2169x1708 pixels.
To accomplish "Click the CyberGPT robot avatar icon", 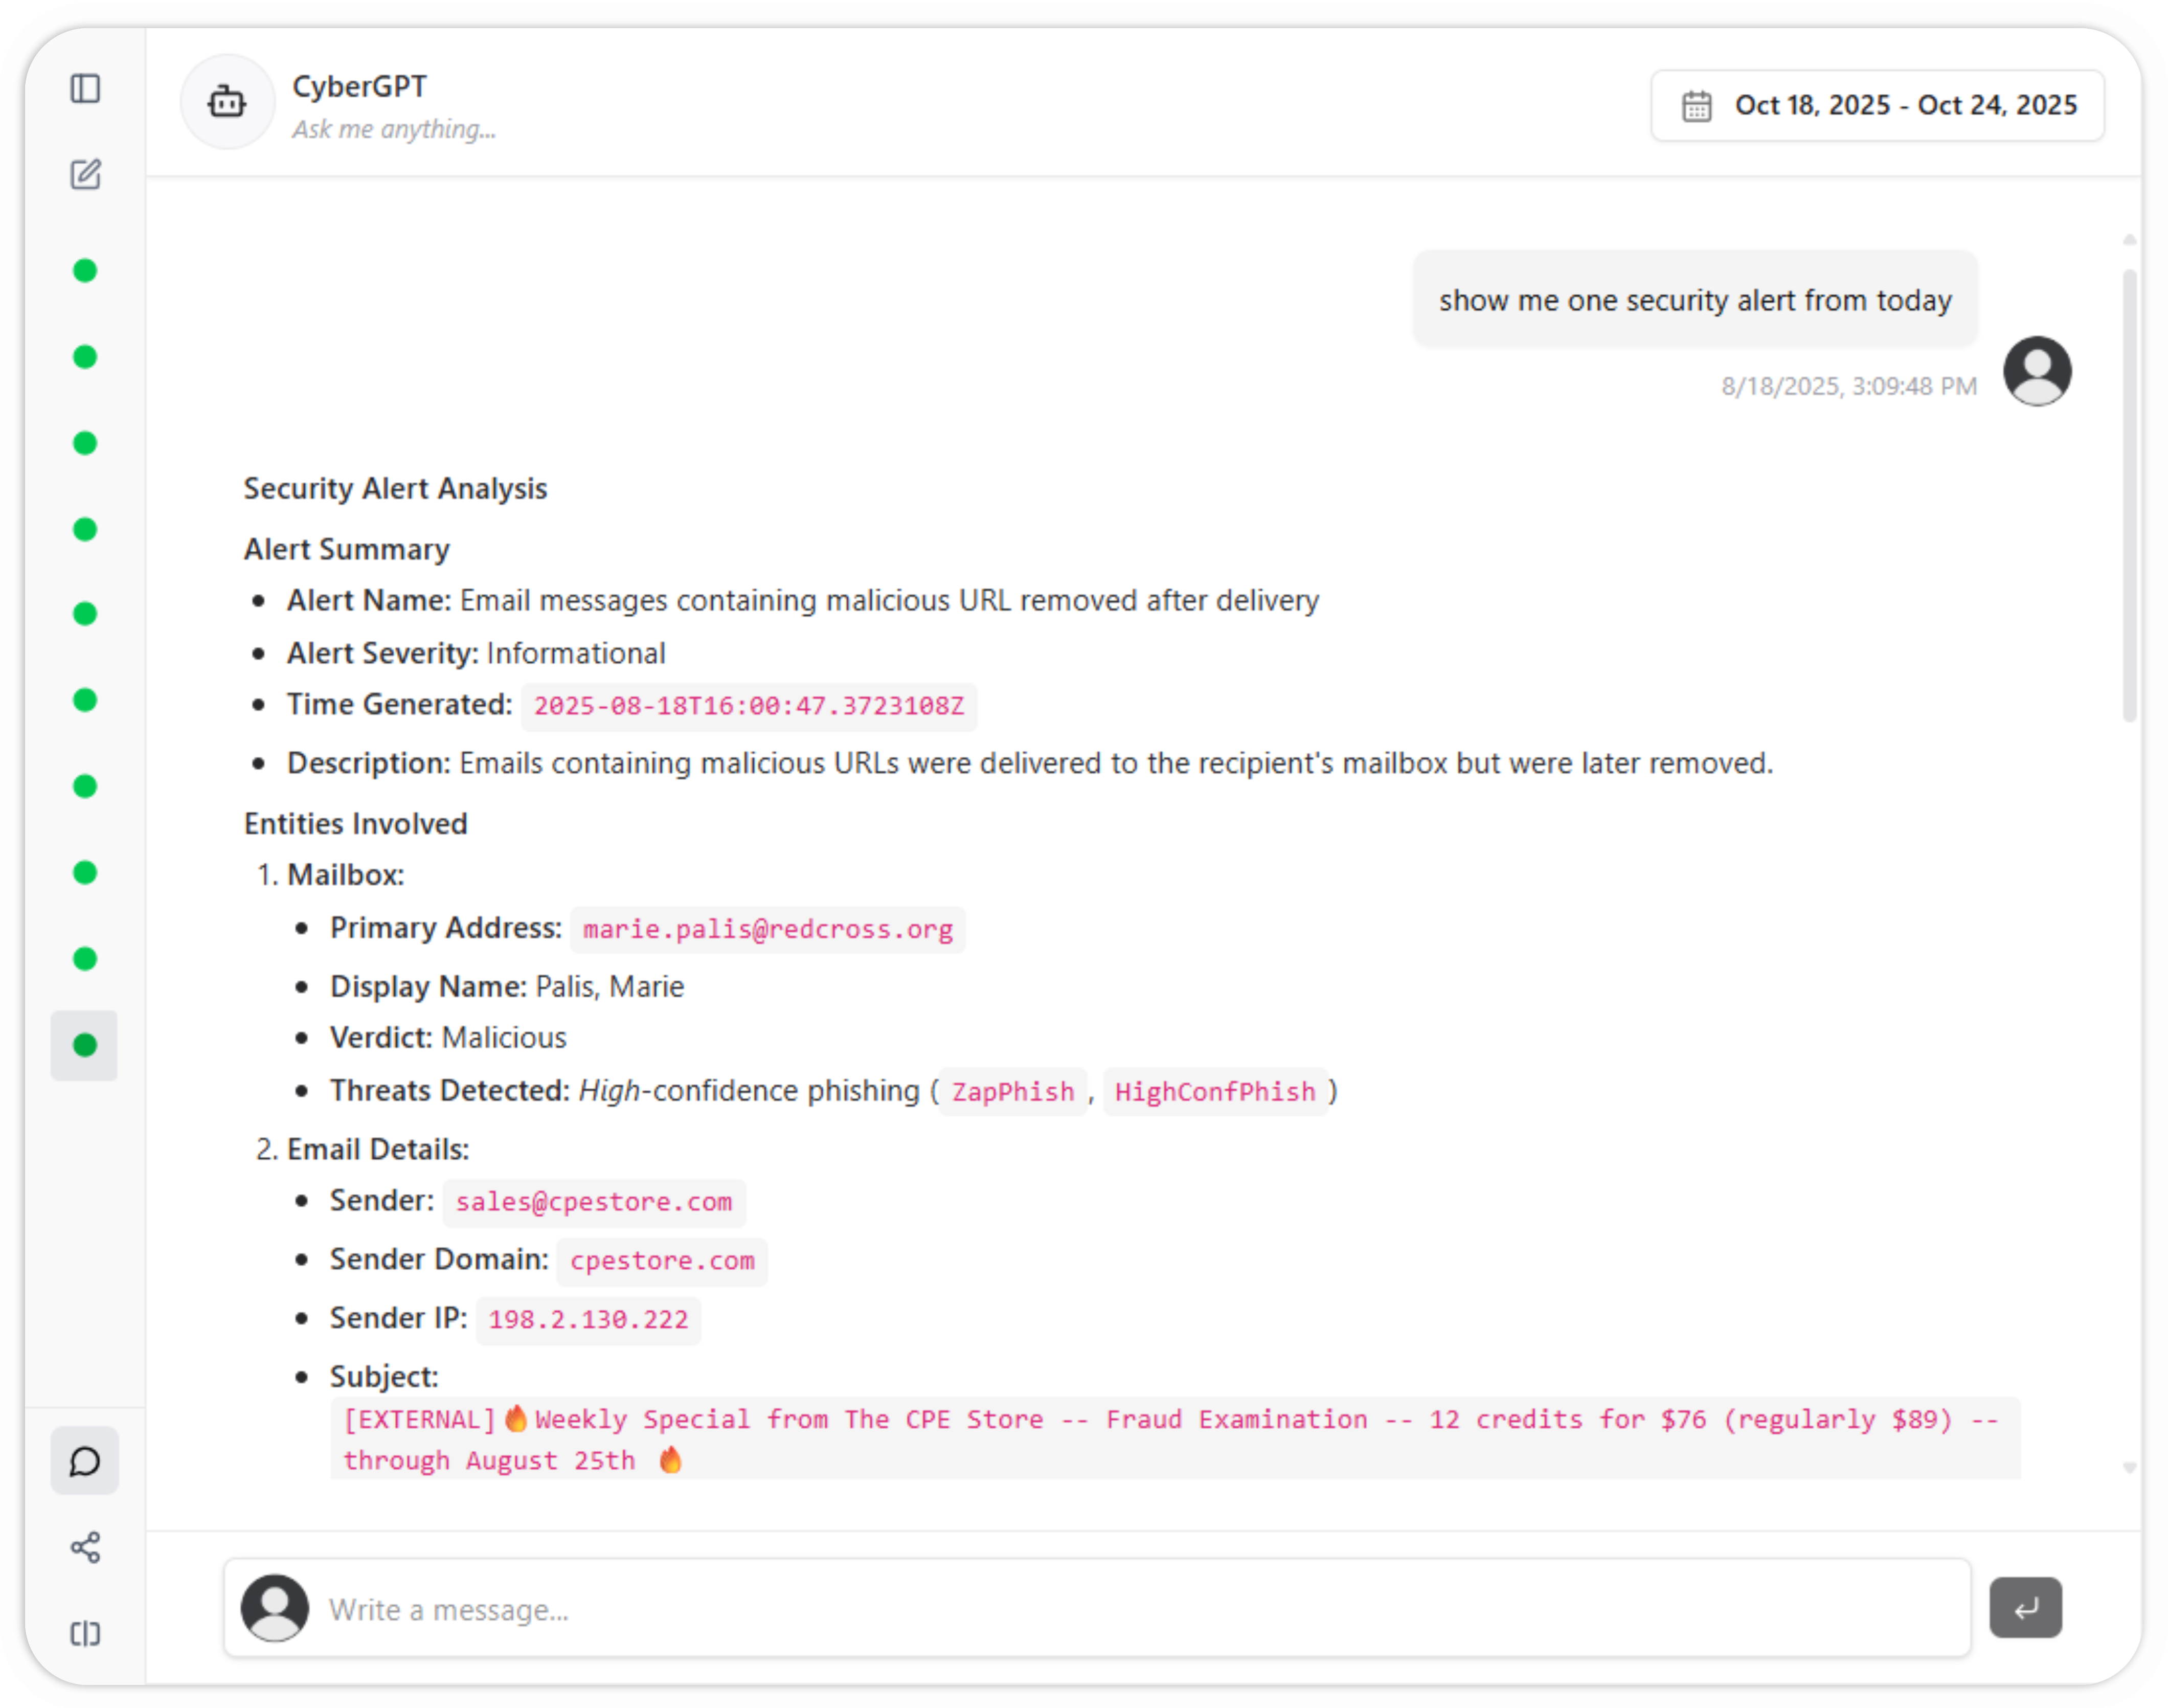I will (x=227, y=102).
